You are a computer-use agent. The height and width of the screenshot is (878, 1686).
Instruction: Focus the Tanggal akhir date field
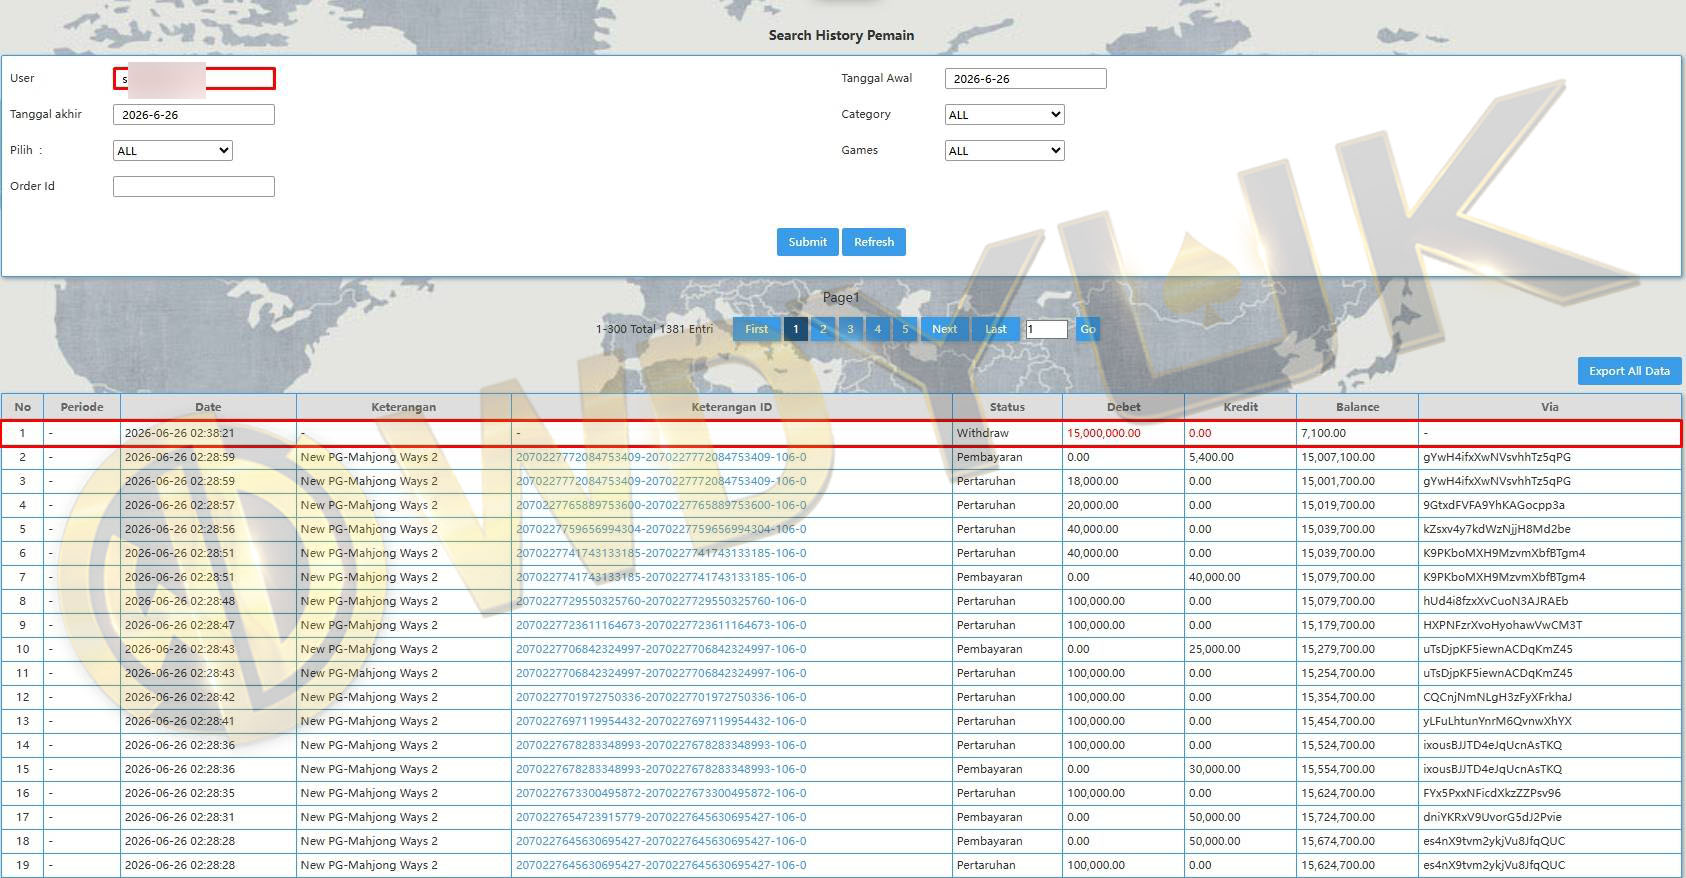click(194, 115)
